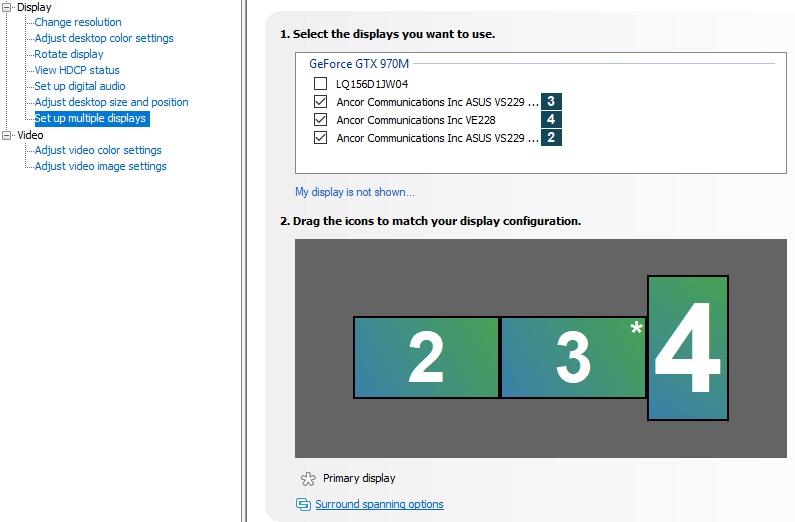Open Change resolution settings
This screenshot has height=522, width=795.
[x=78, y=22]
